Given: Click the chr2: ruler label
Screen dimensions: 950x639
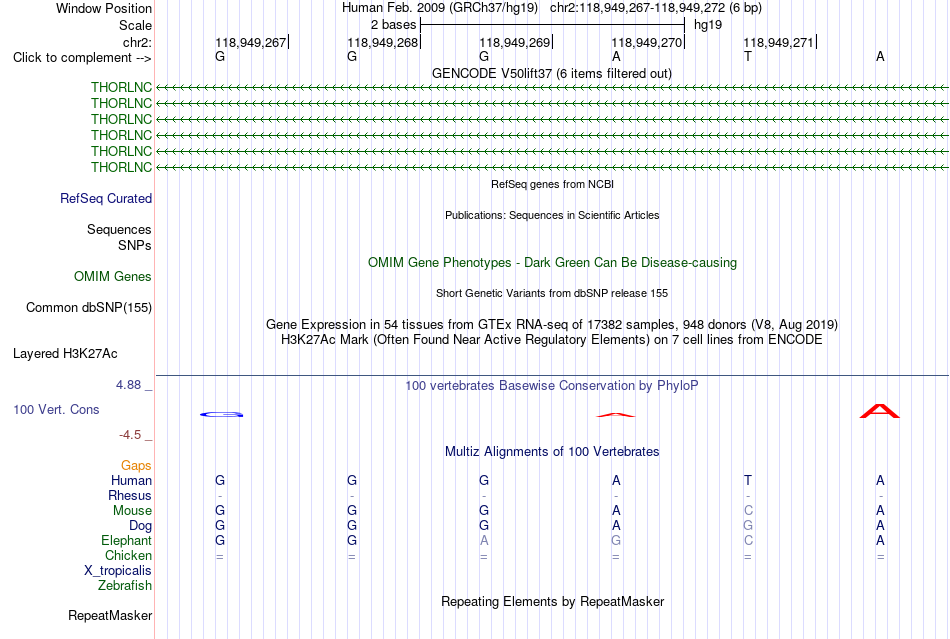Looking at the screenshot, I should point(137,42).
